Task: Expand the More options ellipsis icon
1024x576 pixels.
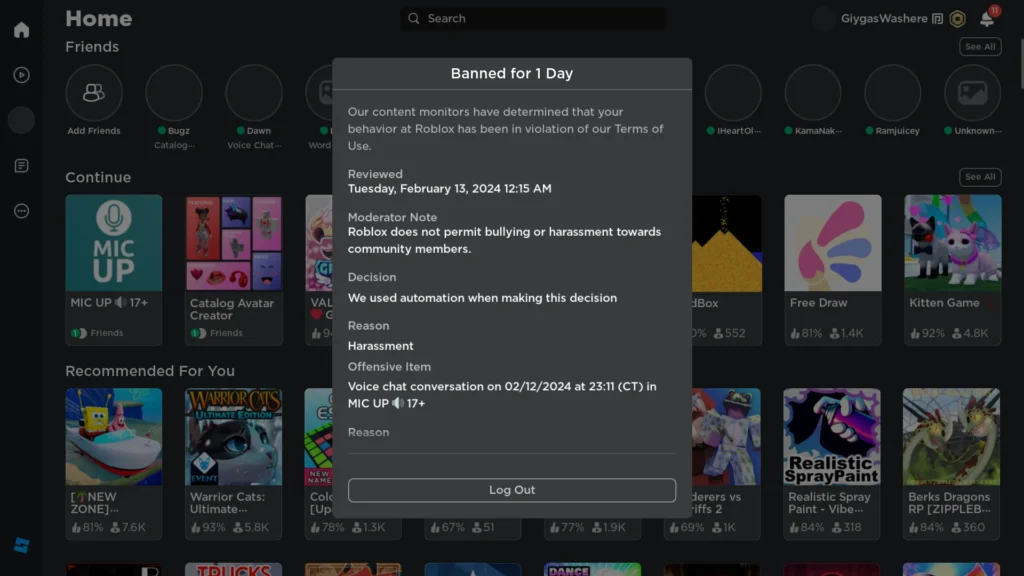Action: click(20, 210)
